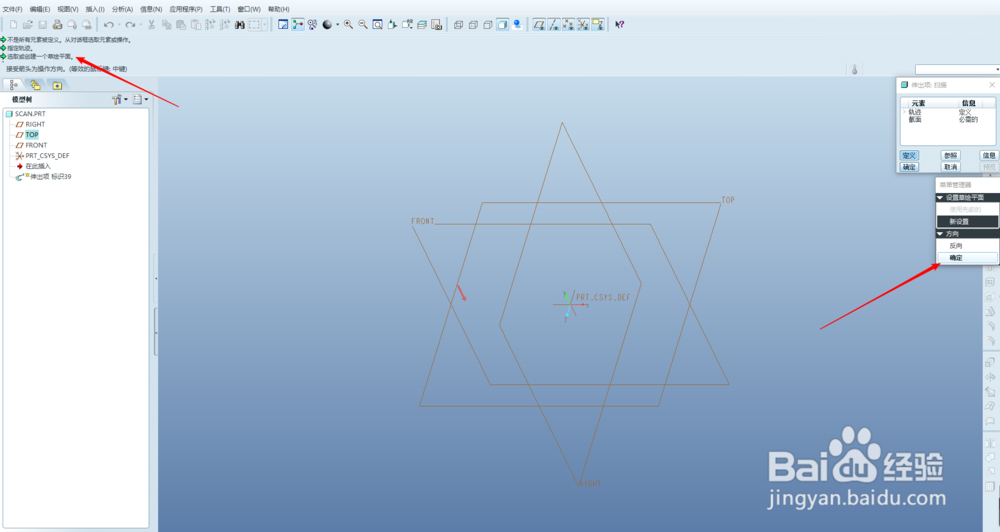Click the Open file folder icon
This screenshot has height=532, width=1000.
click(x=27, y=24)
